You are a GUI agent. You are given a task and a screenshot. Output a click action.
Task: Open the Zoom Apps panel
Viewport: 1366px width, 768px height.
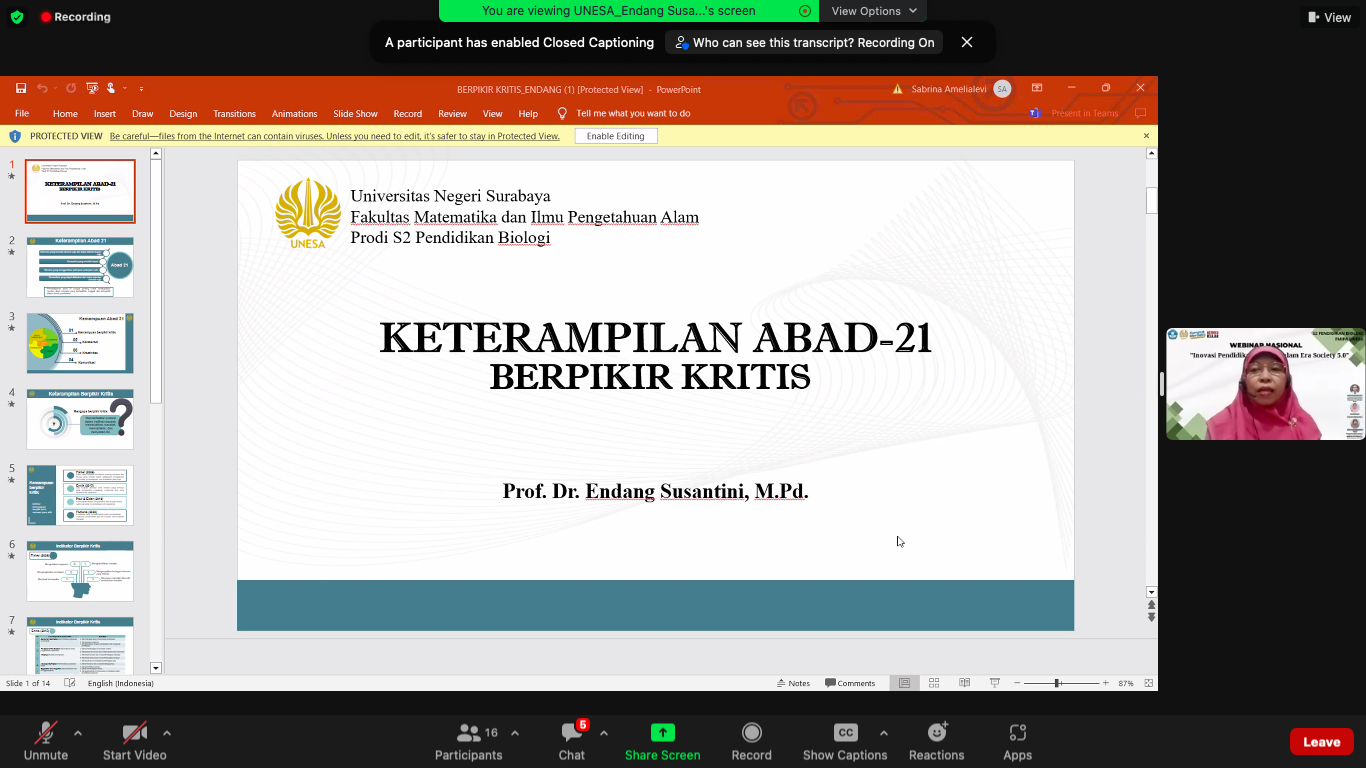point(1017,741)
